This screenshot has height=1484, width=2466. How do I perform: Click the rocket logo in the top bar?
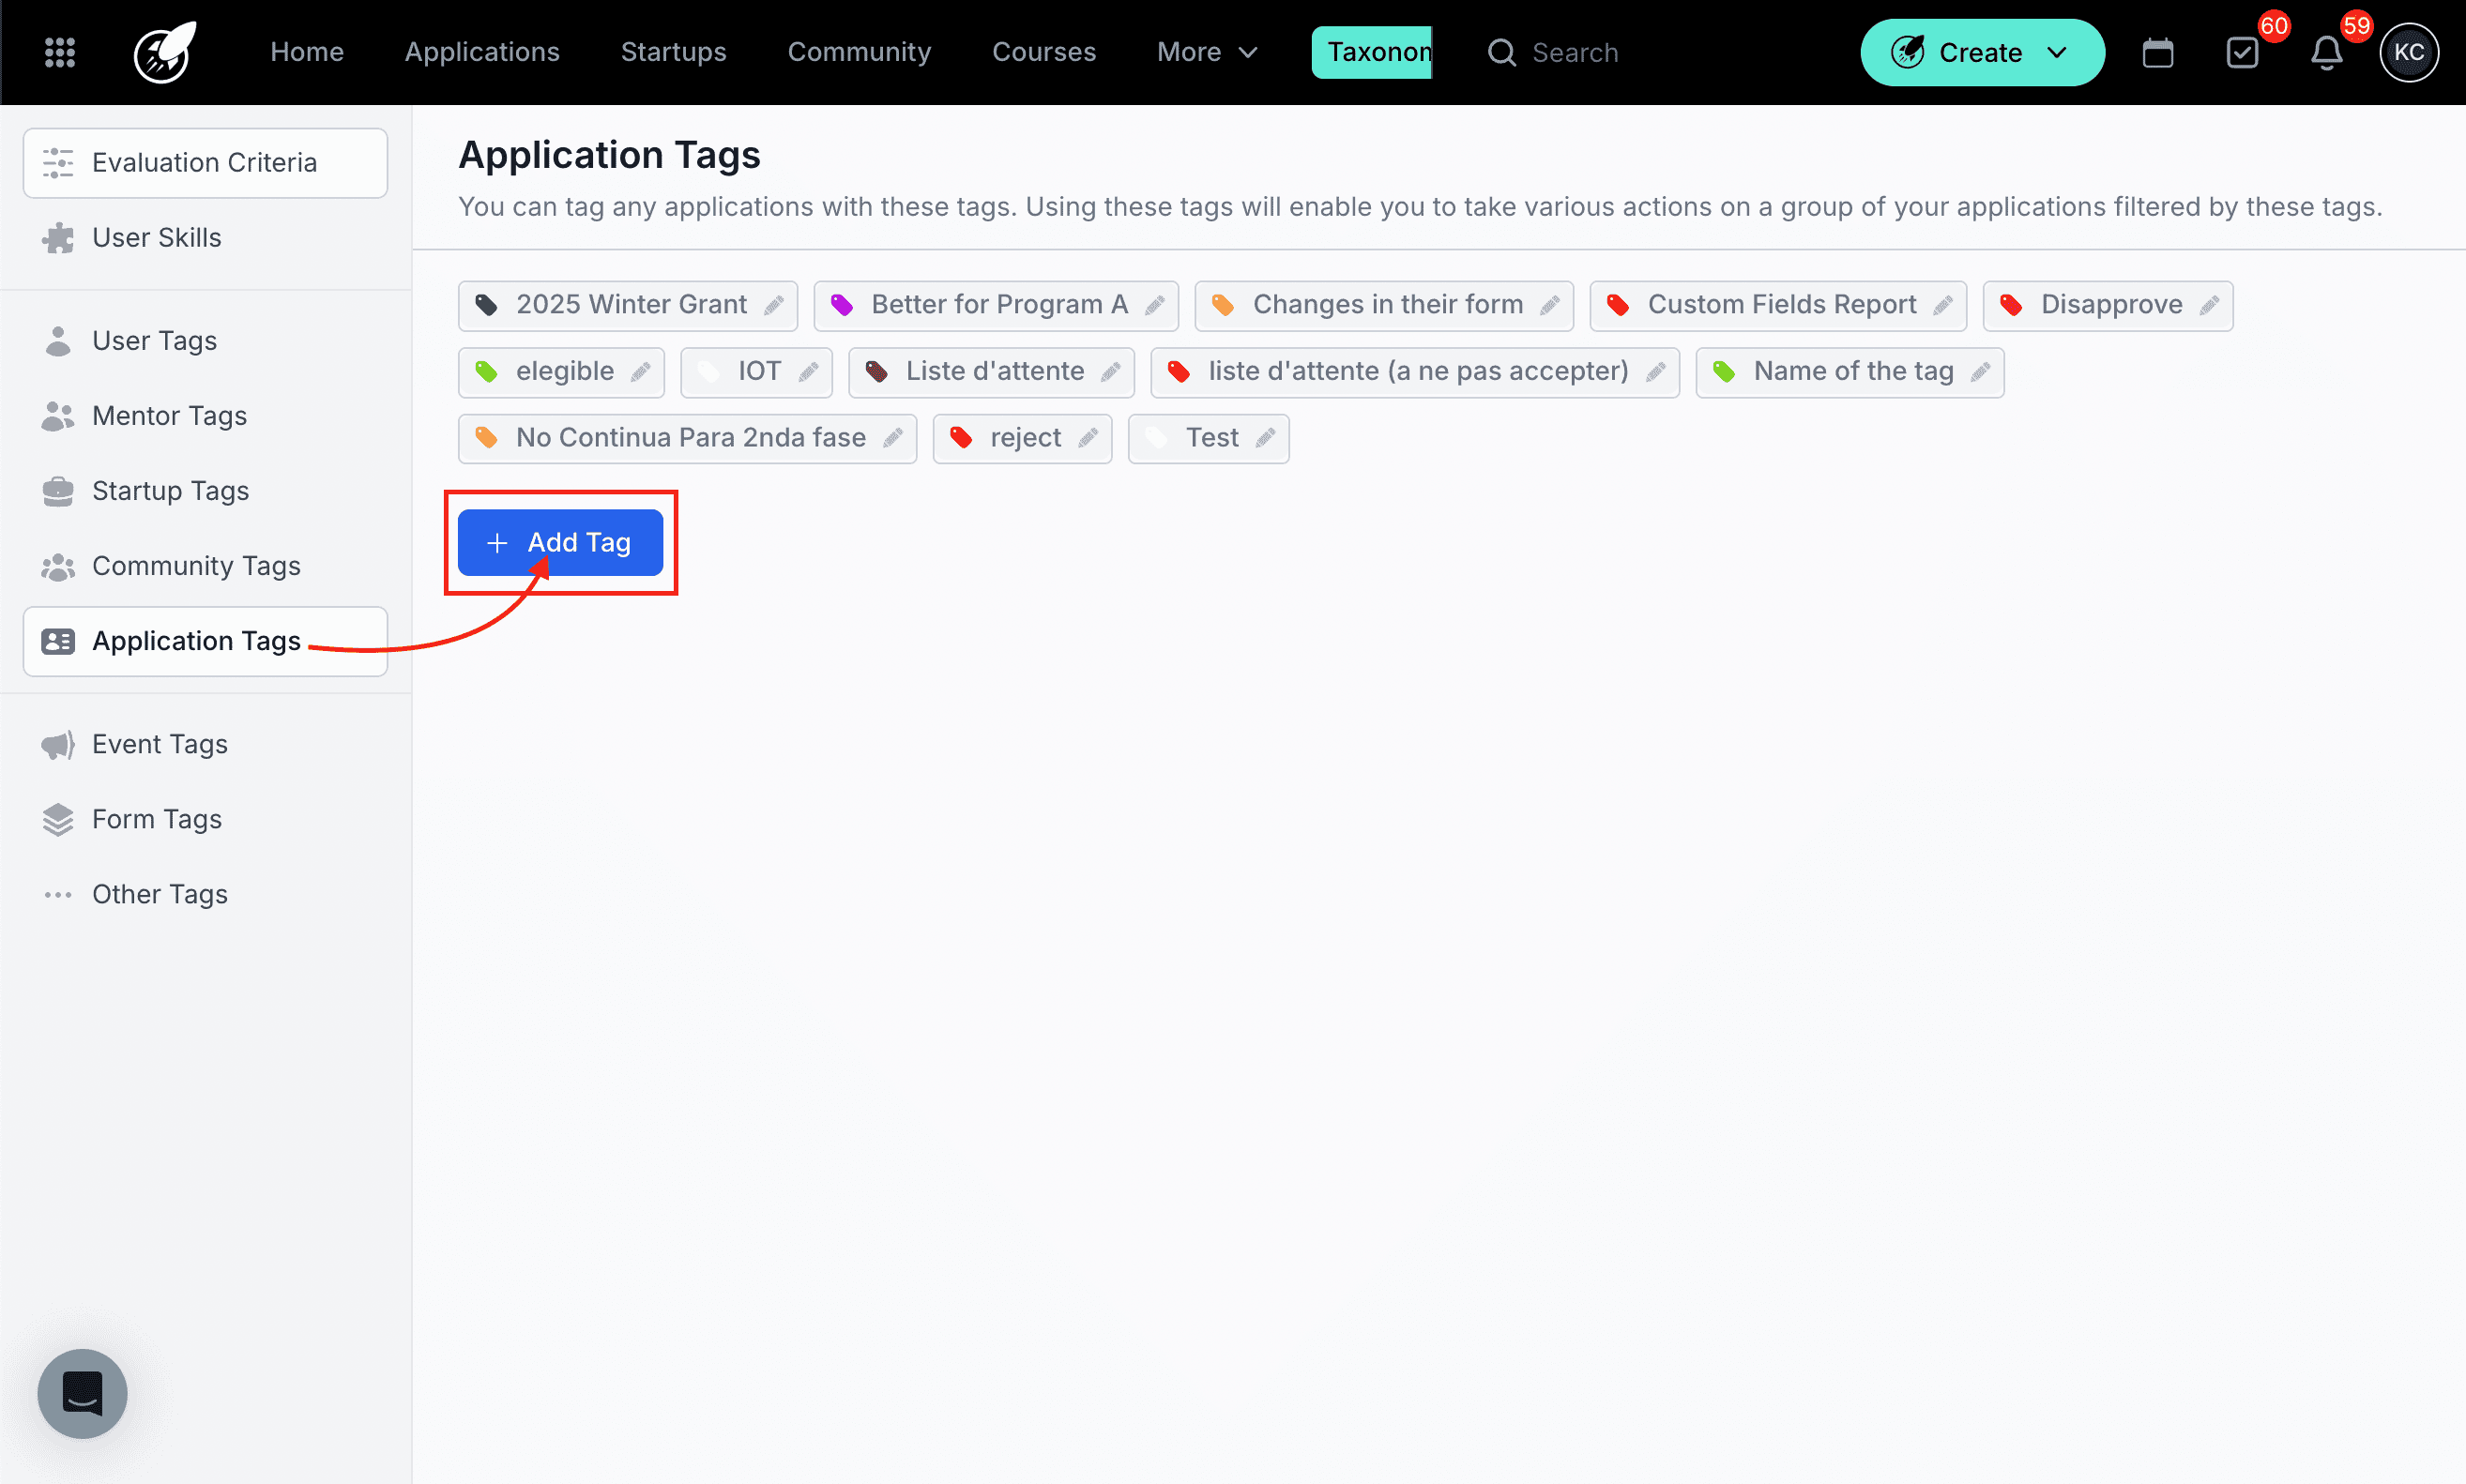click(163, 52)
